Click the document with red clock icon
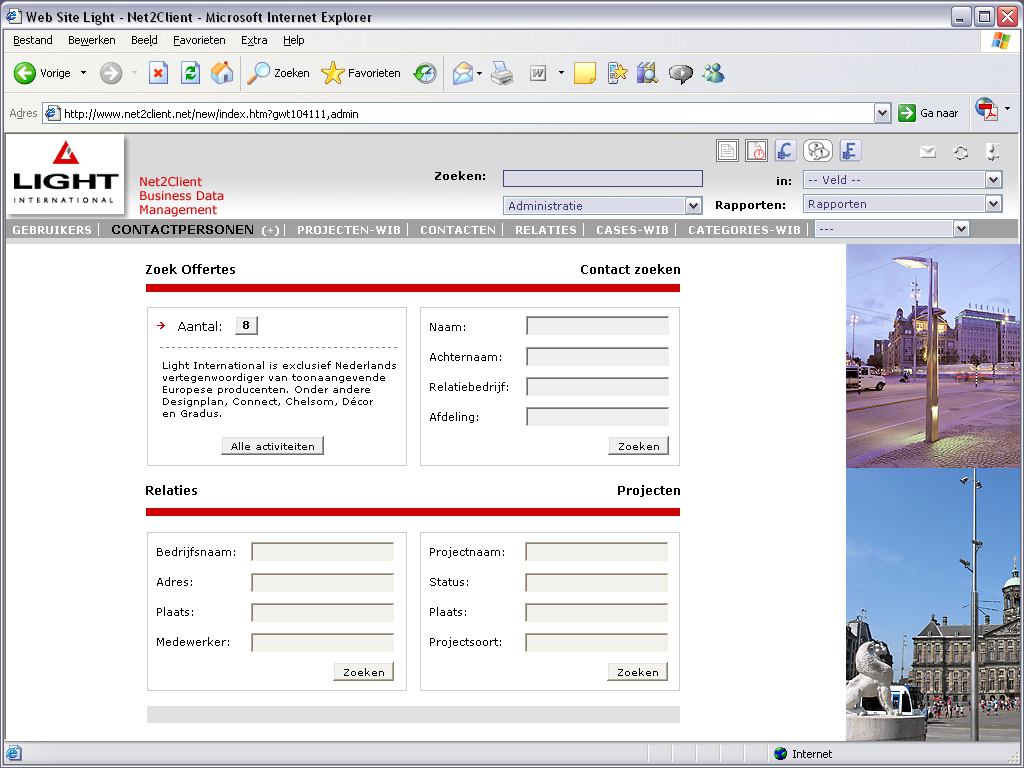The height and width of the screenshot is (768, 1024). (756, 151)
